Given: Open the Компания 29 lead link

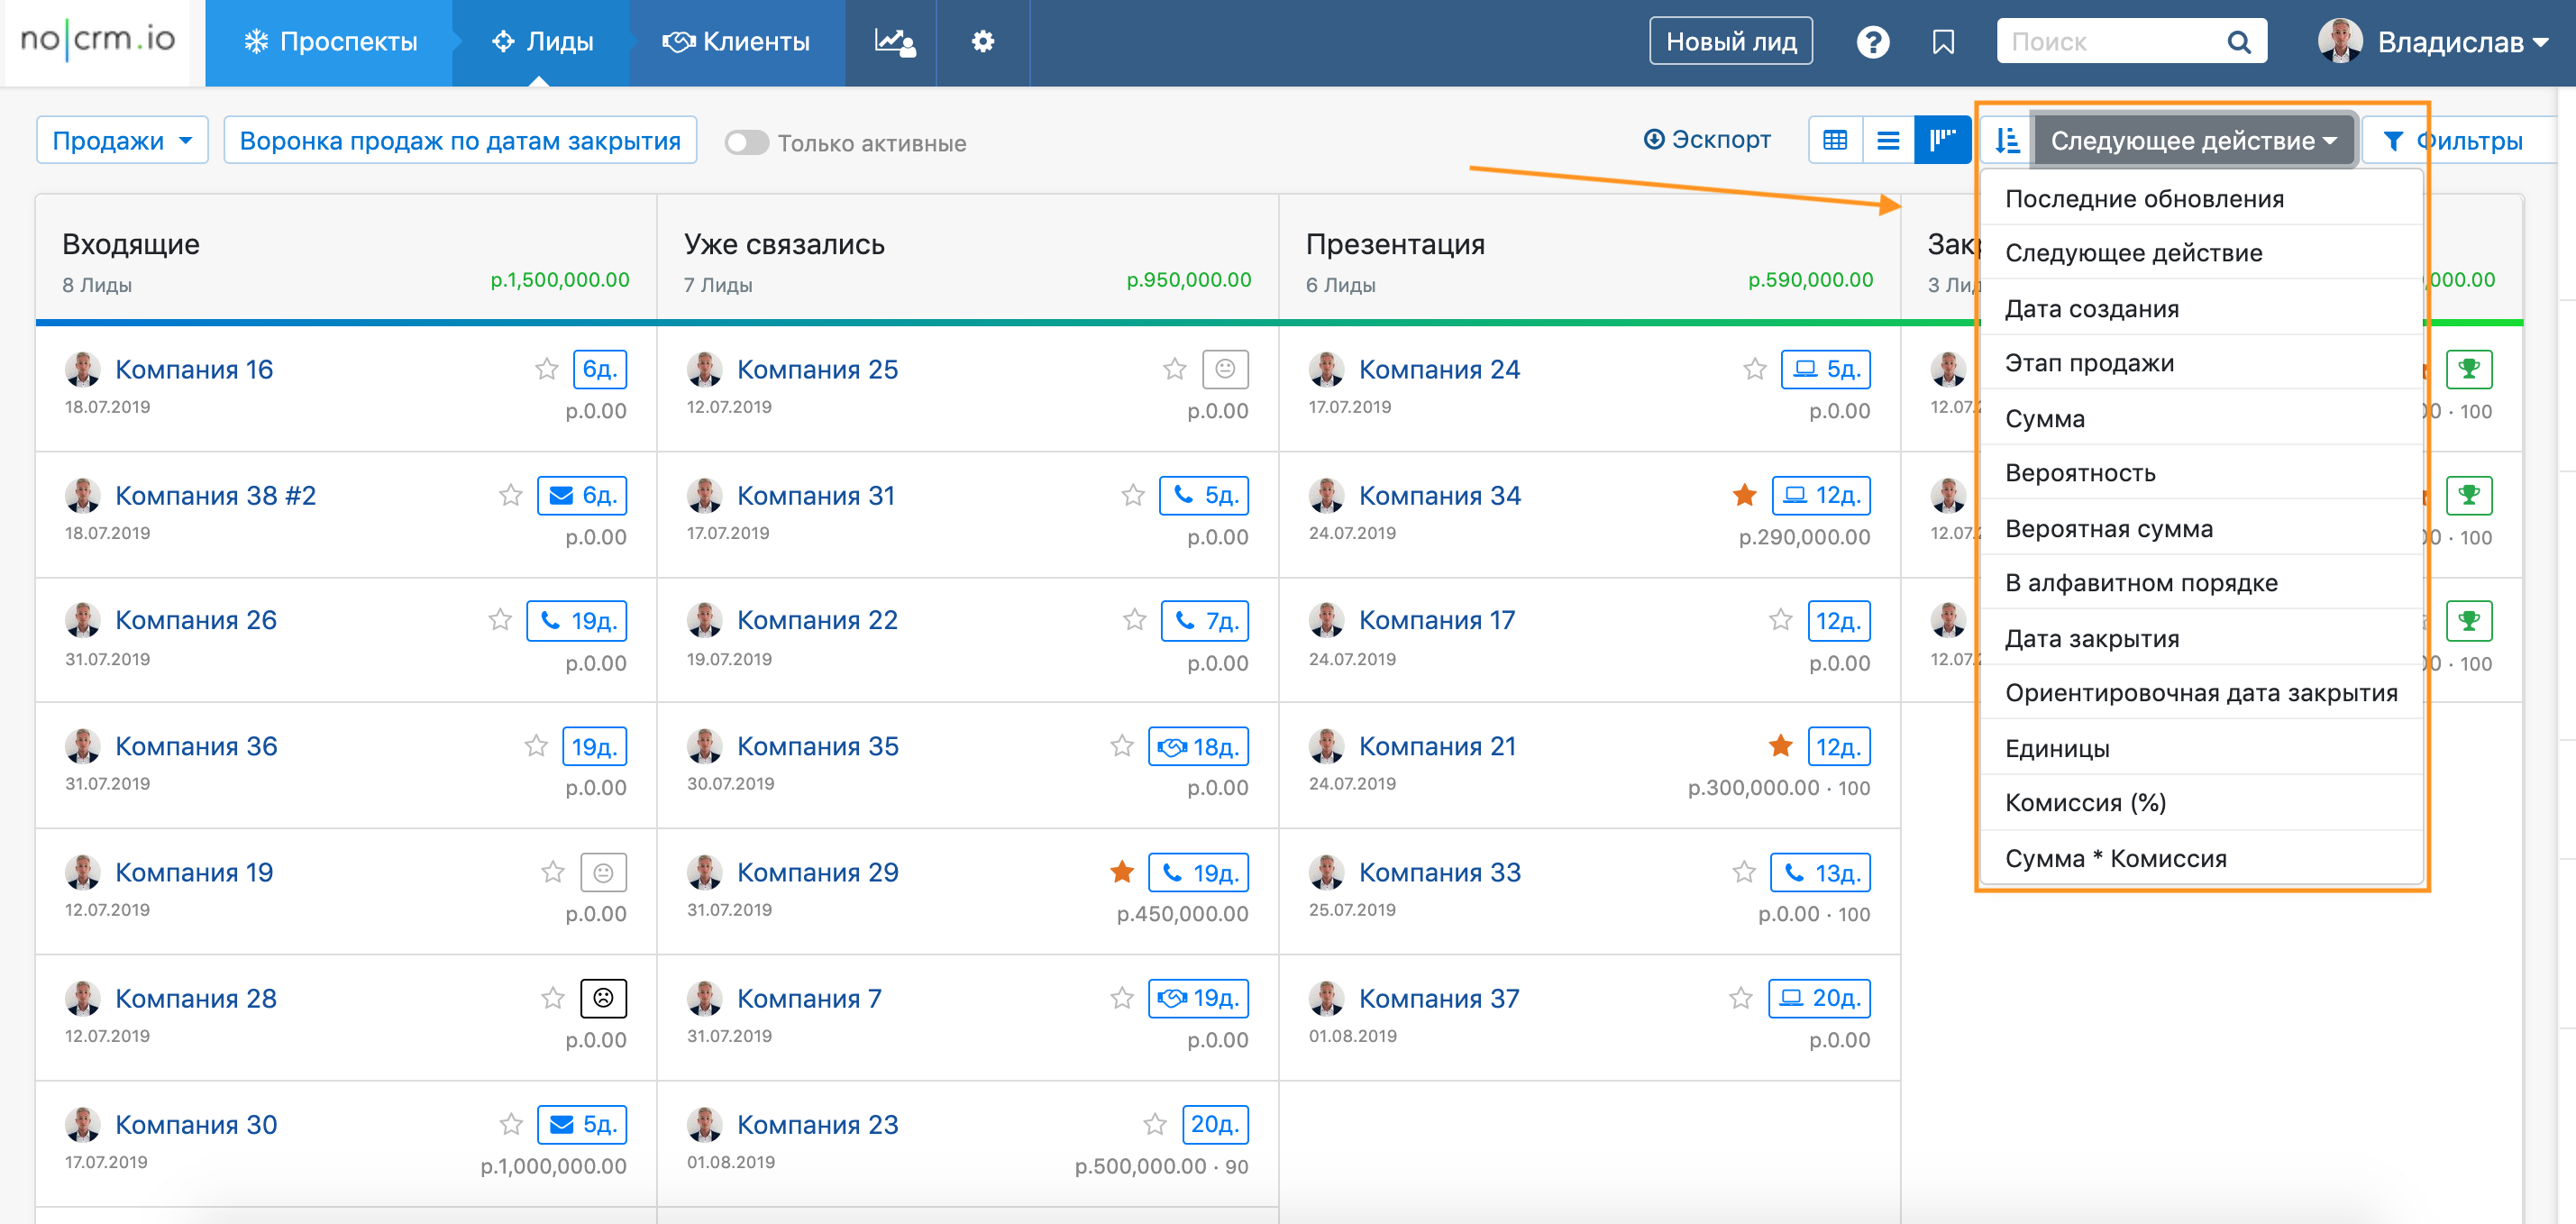Looking at the screenshot, I should (x=817, y=872).
